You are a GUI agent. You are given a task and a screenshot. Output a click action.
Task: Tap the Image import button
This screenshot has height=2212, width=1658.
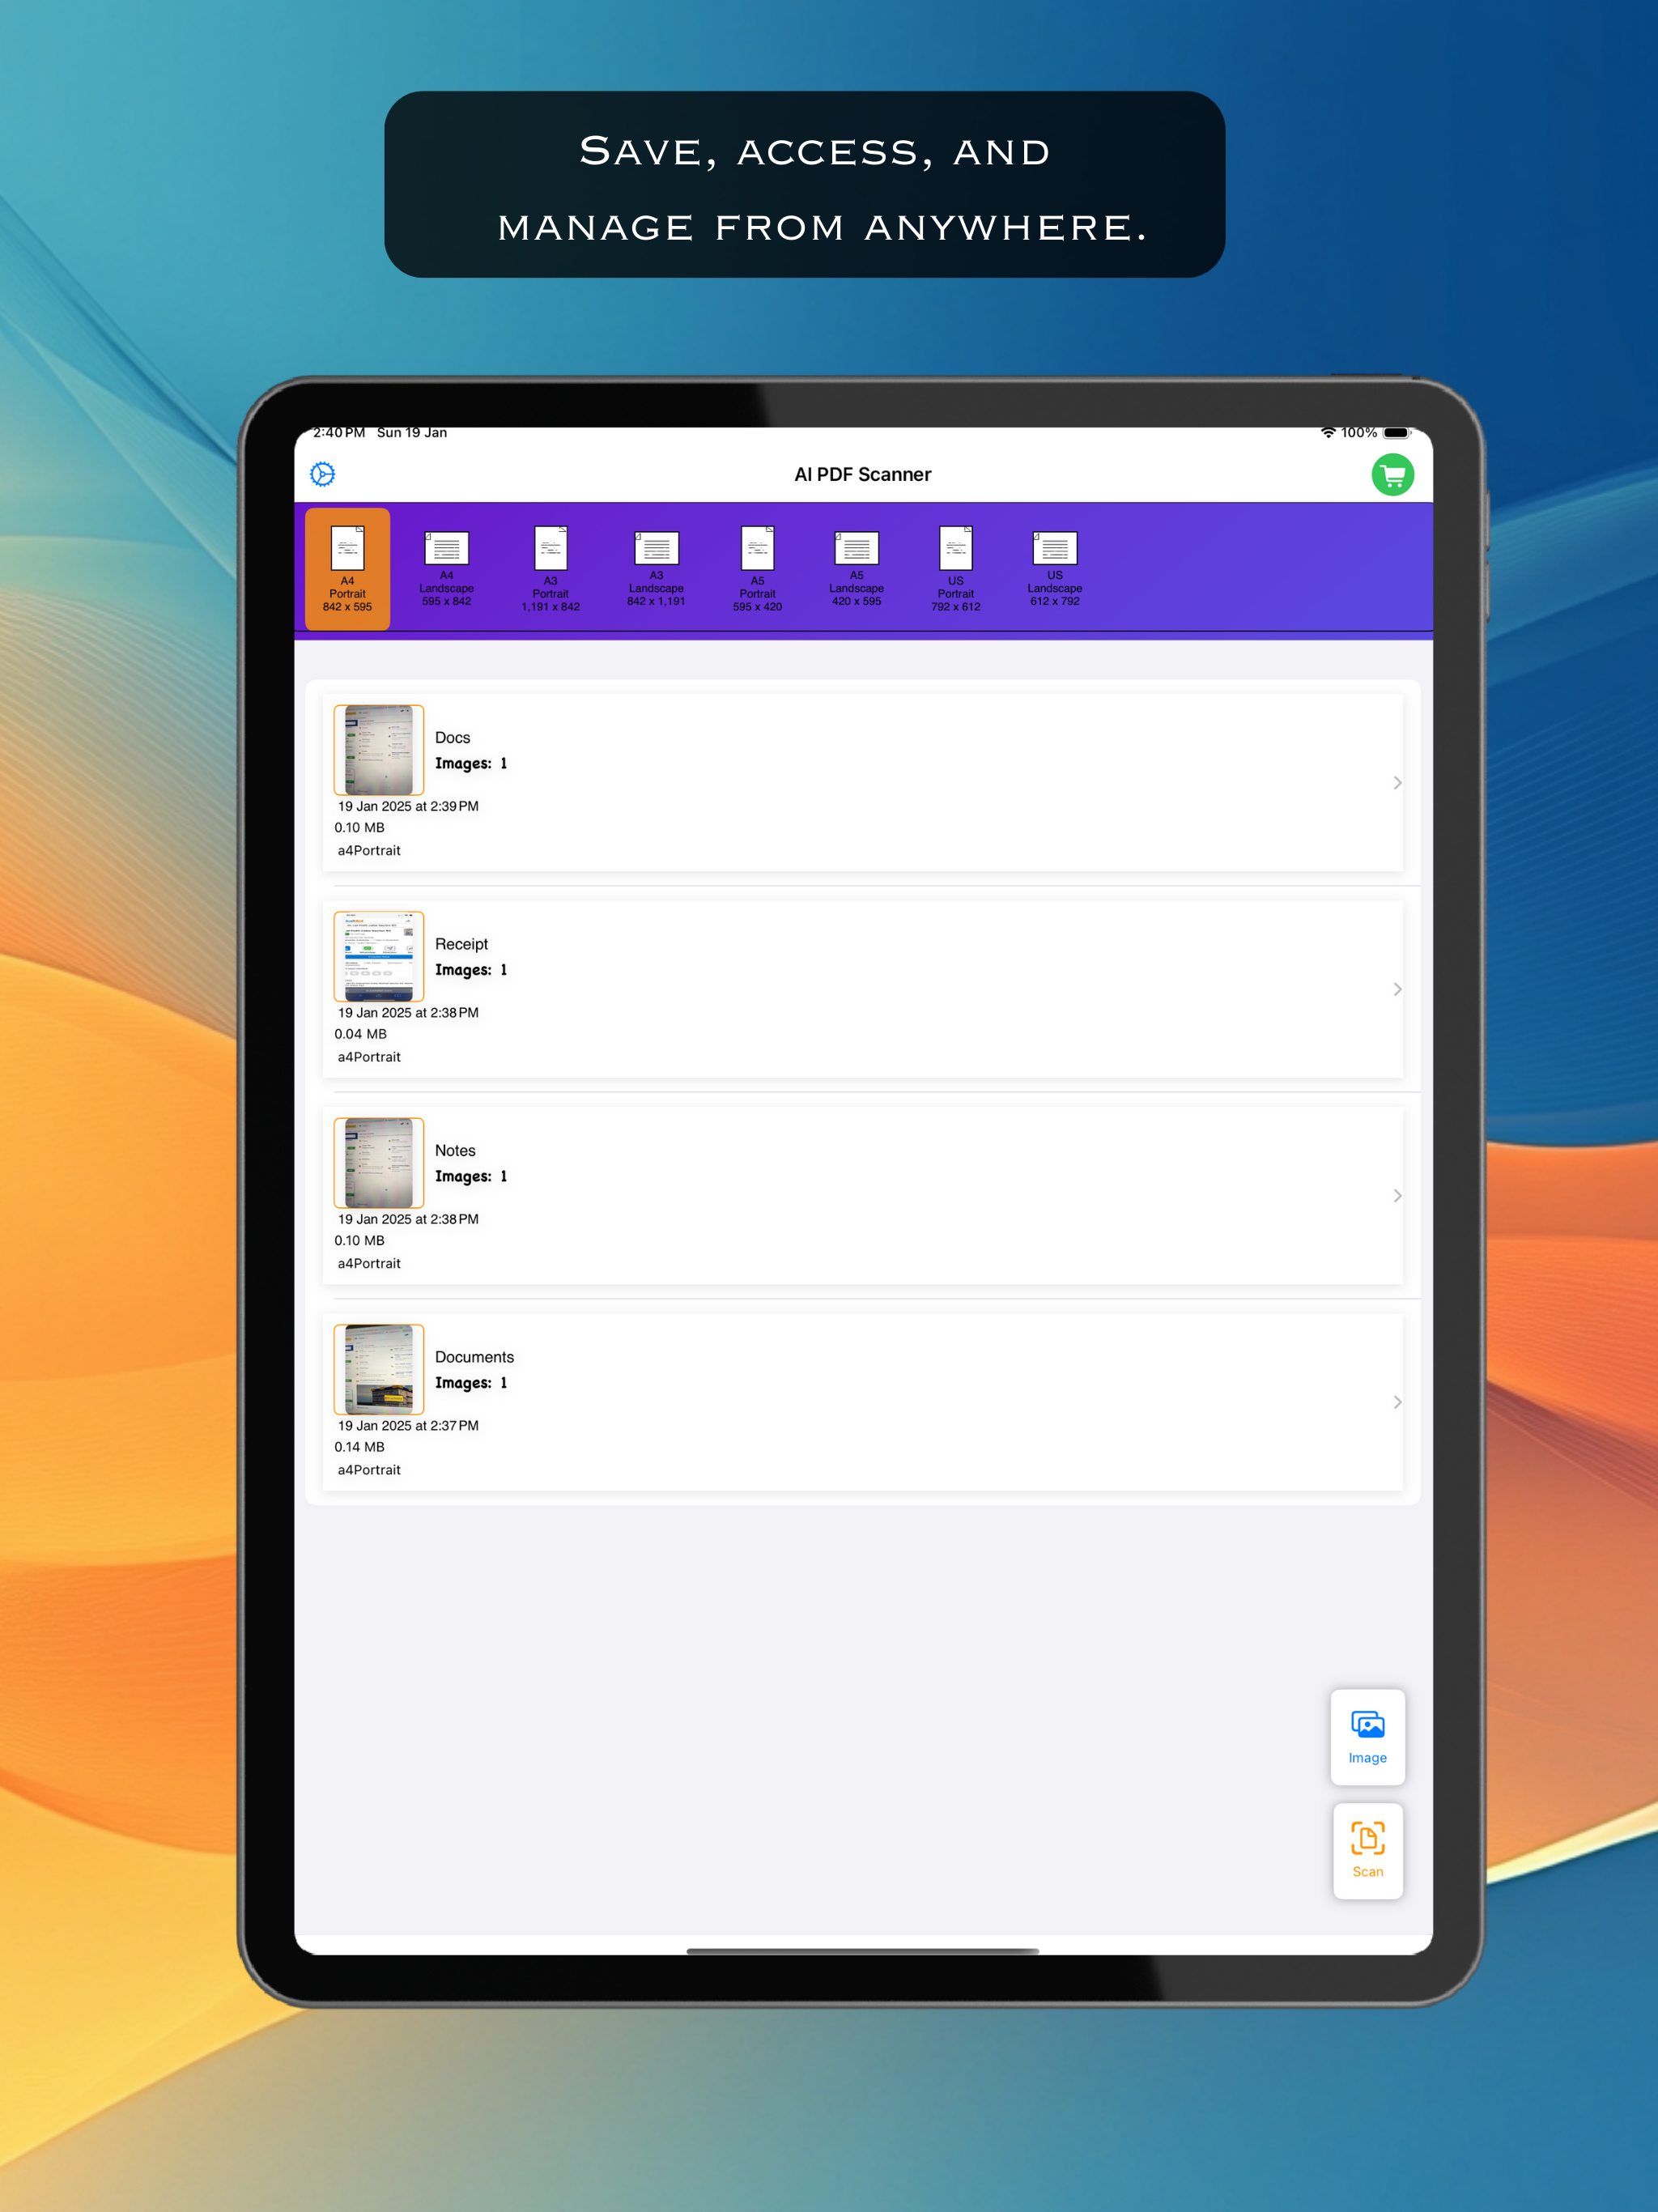pos(1367,1737)
